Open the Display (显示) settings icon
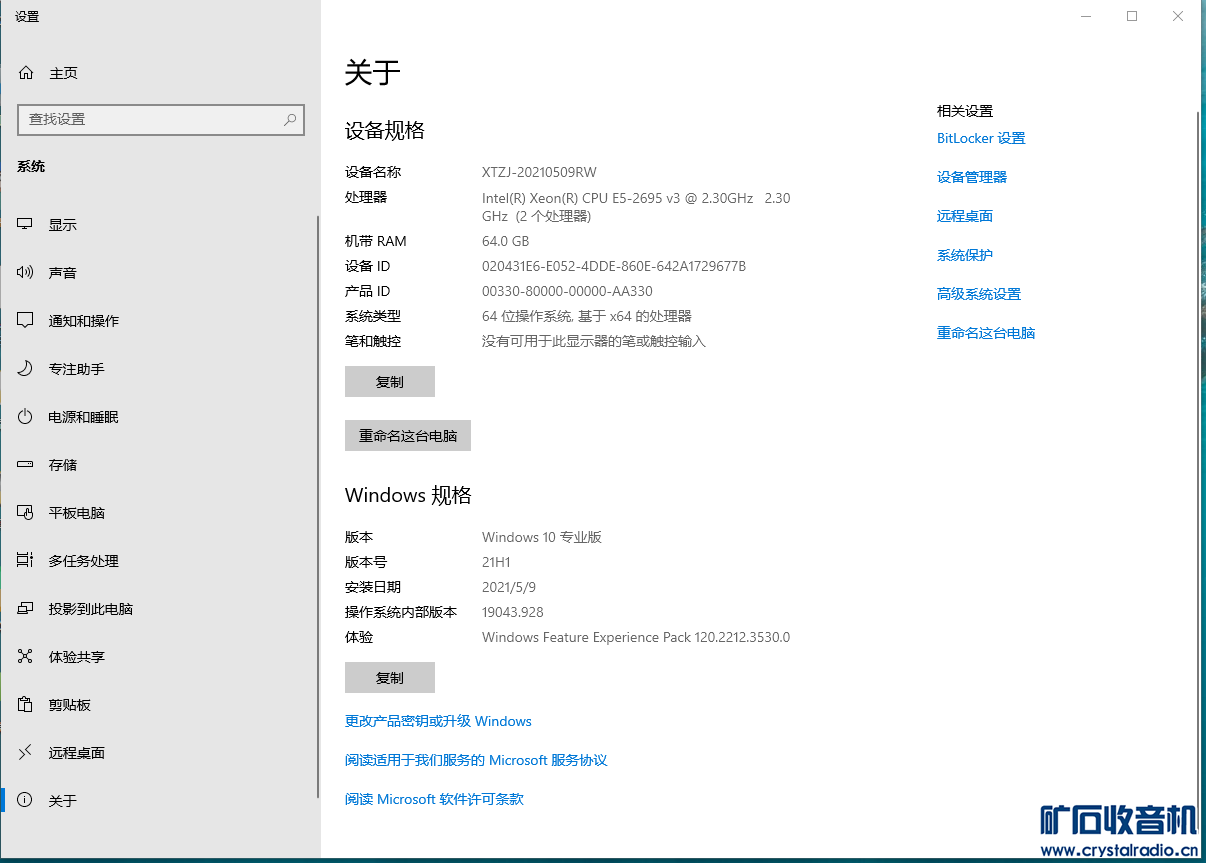This screenshot has height=863, width=1206. click(x=26, y=225)
